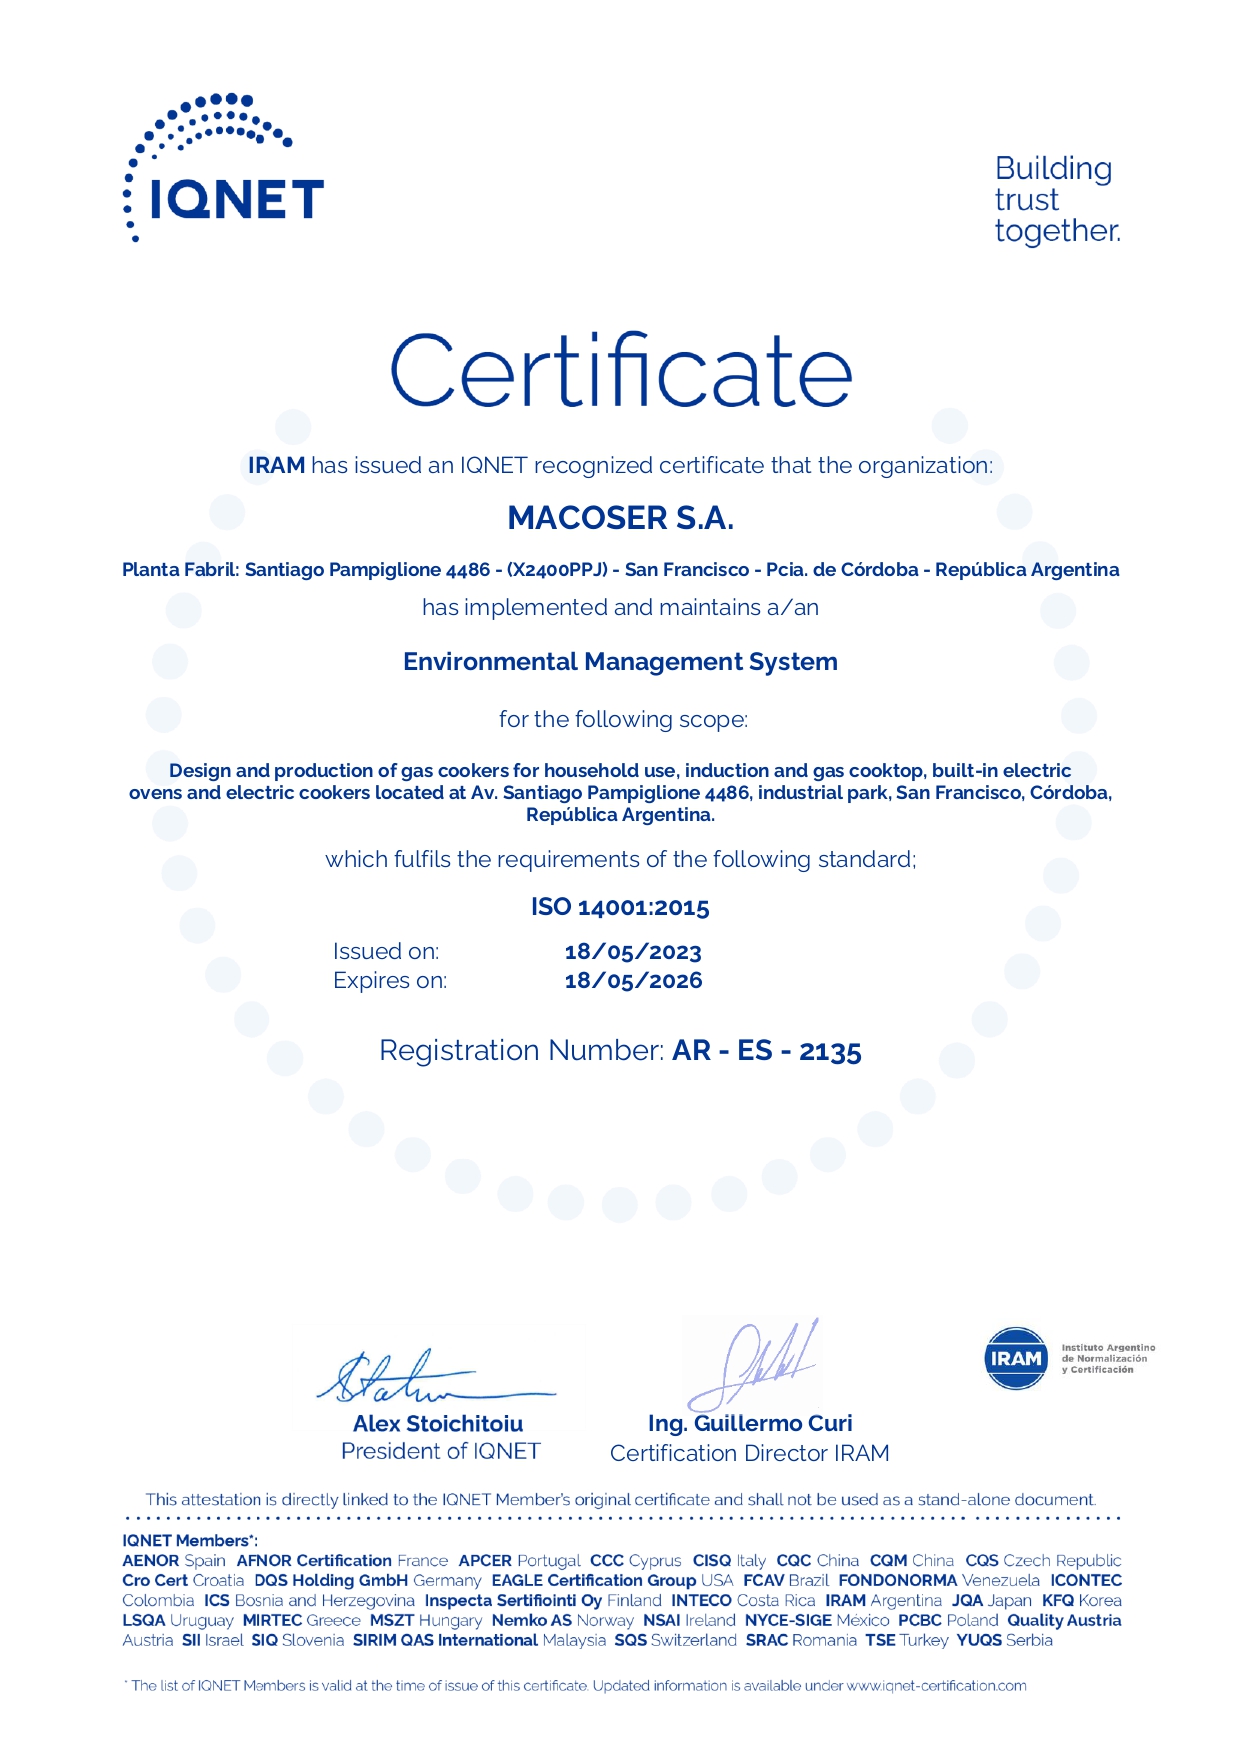Image resolution: width=1241 pixels, height=1755 pixels.
Task: Click the ISO 14001:2015 standard text
Action: [x=620, y=908]
